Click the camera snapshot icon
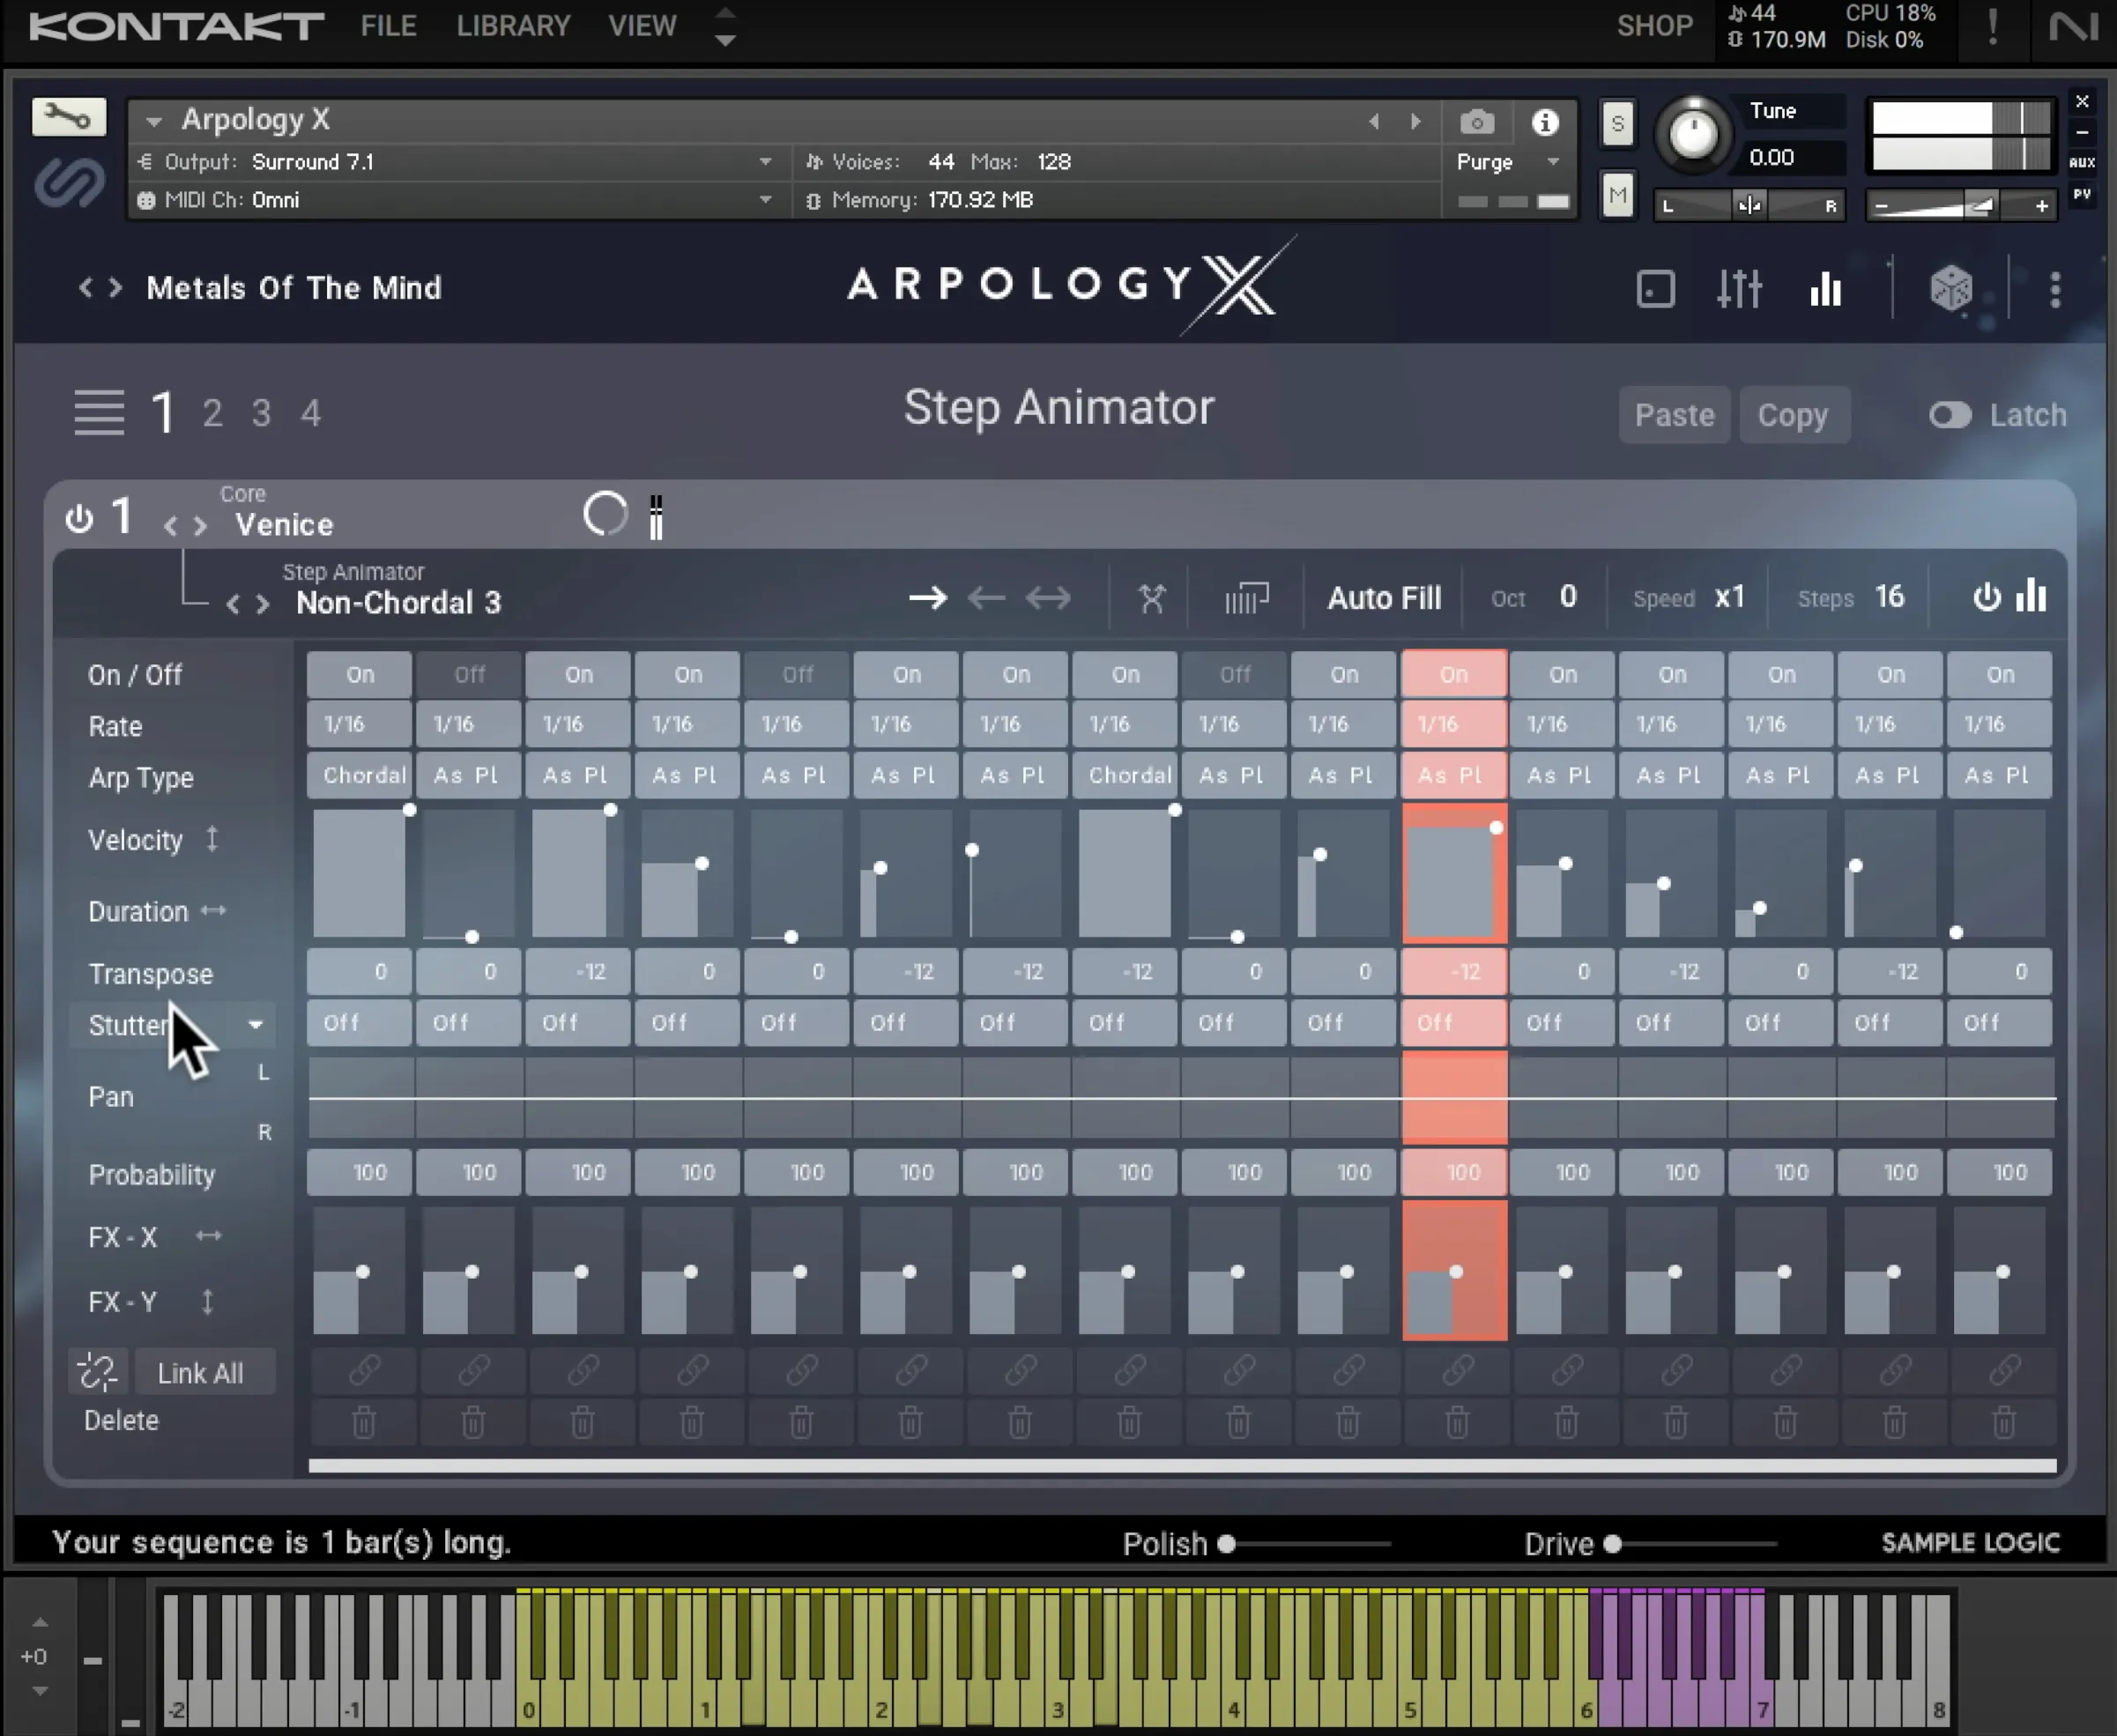The width and height of the screenshot is (2117, 1736). (1476, 122)
